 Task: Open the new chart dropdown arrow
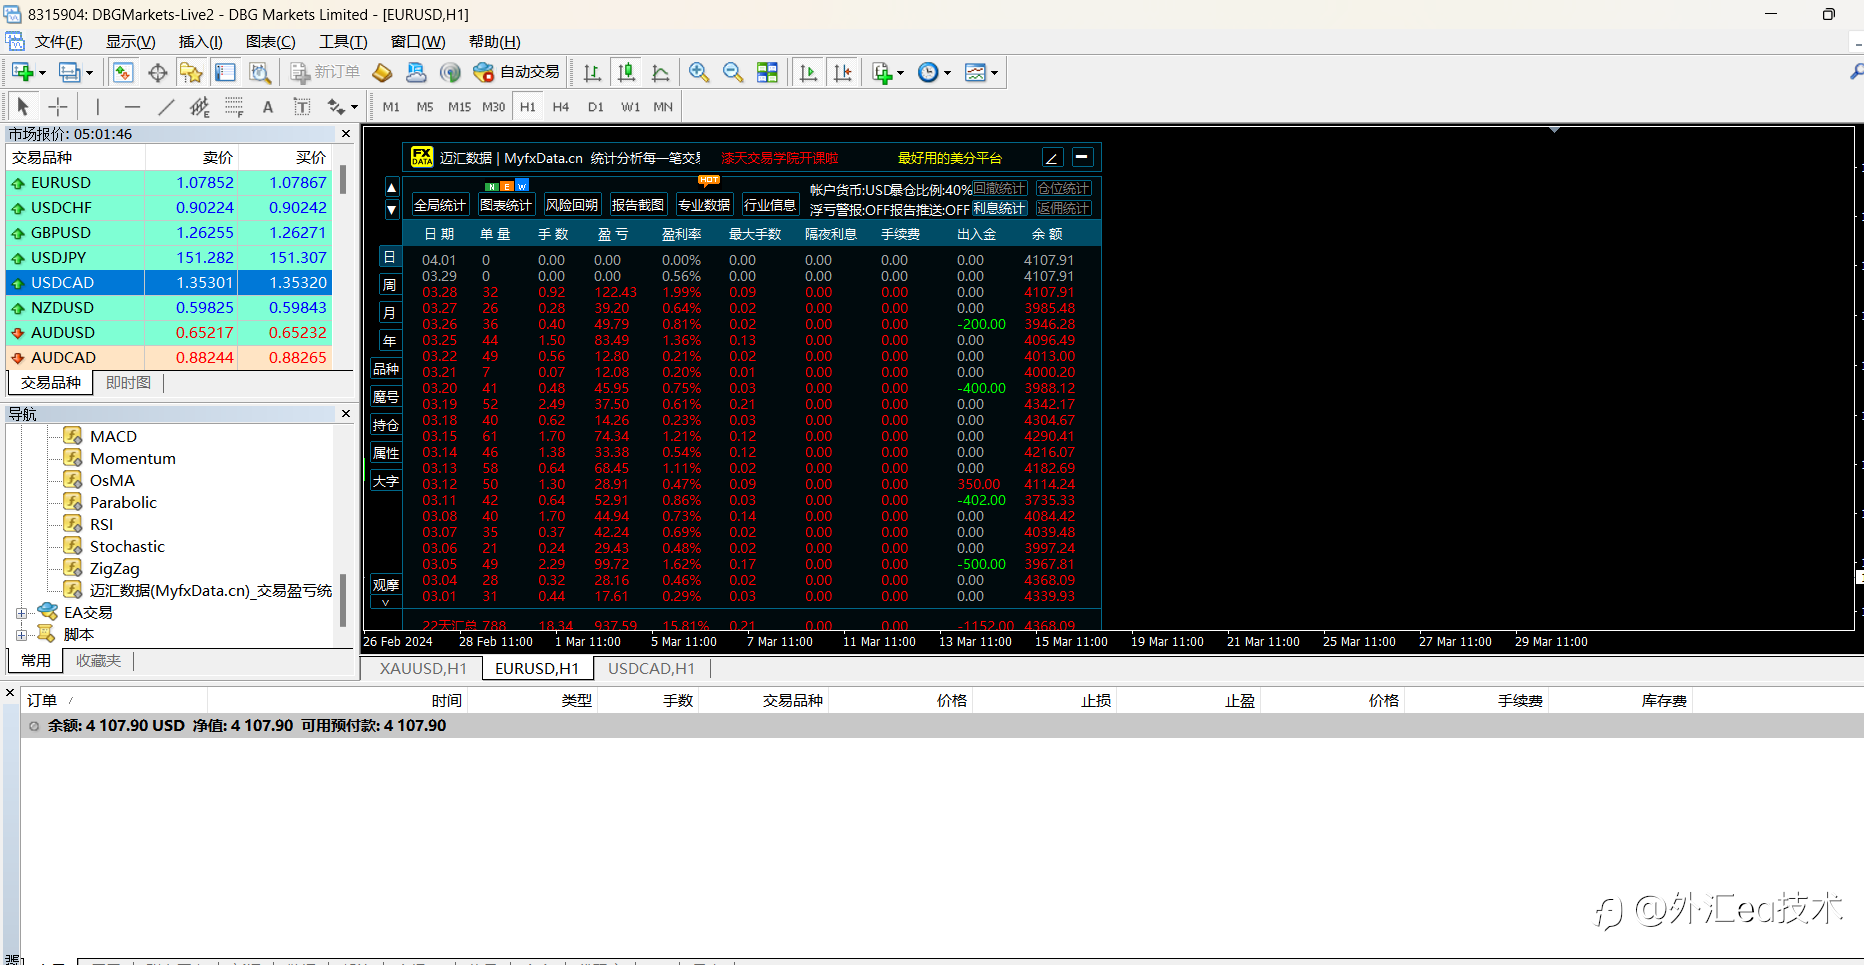42,73
